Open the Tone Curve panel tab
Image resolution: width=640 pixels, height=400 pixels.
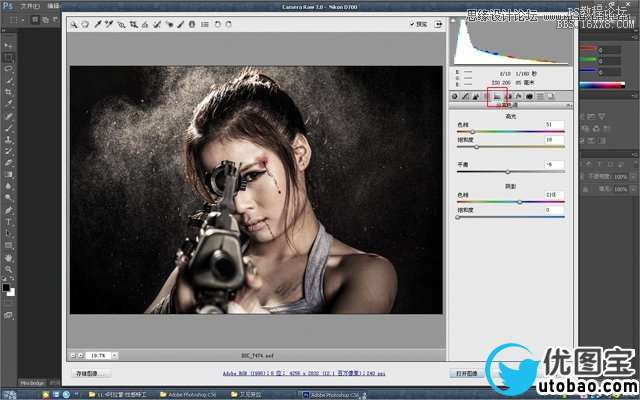[465, 96]
